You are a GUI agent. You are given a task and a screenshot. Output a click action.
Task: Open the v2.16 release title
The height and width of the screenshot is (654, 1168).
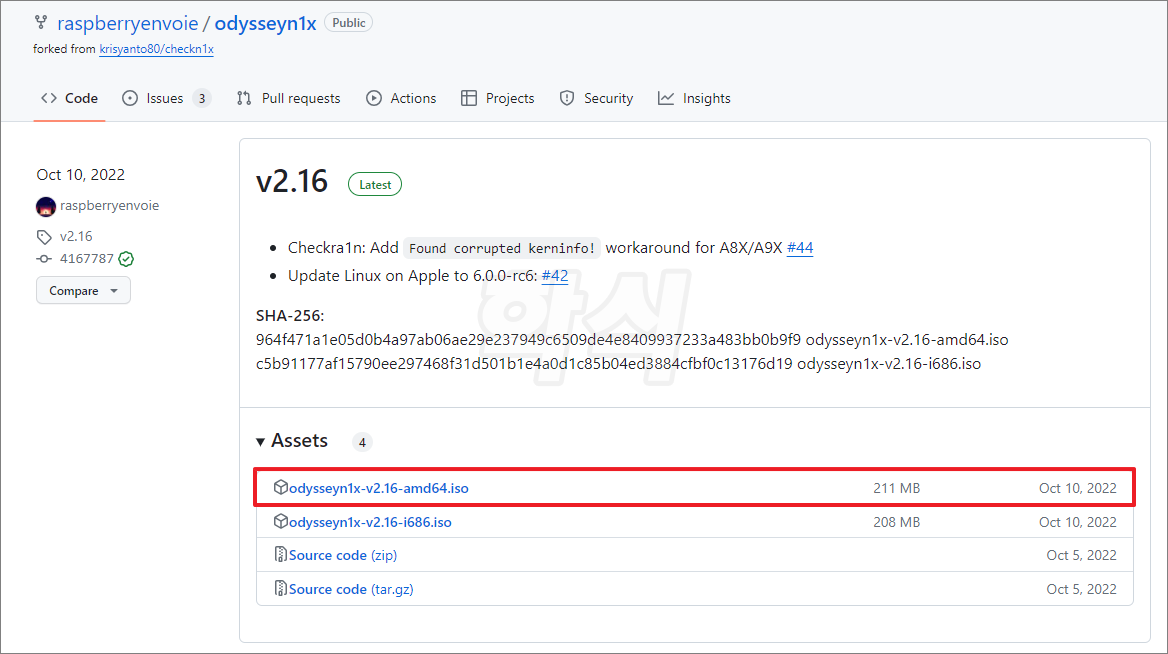tap(291, 181)
